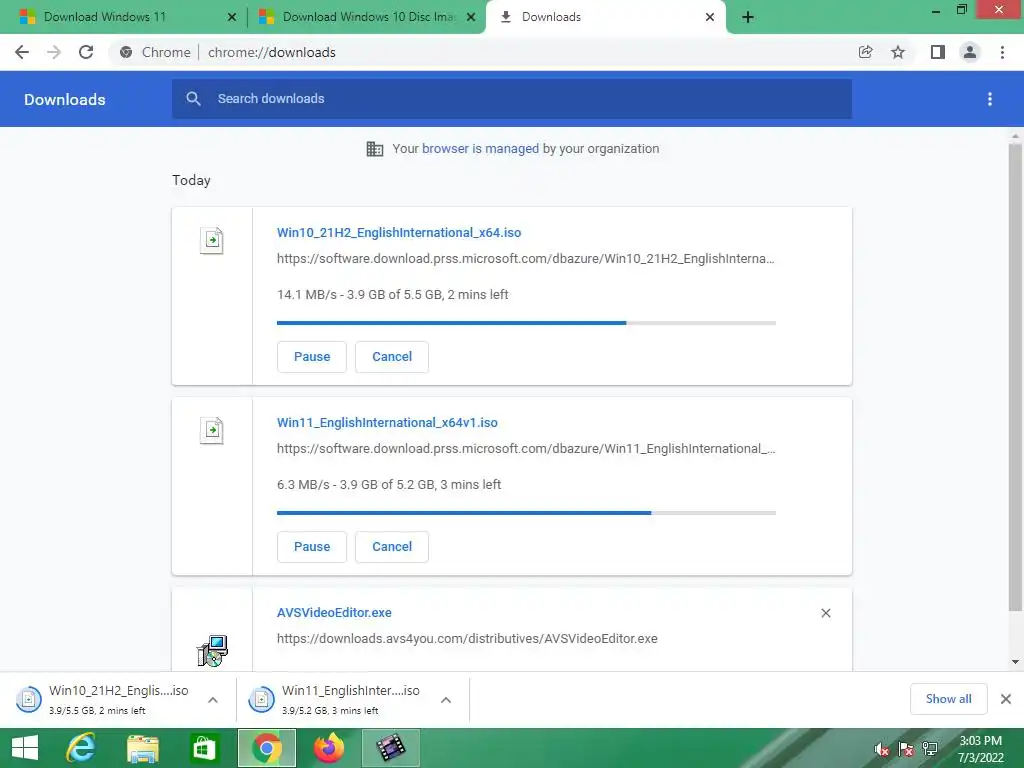The image size is (1024, 768).
Task: Cancel the Win10_21H2 ISO download
Action: click(x=392, y=357)
